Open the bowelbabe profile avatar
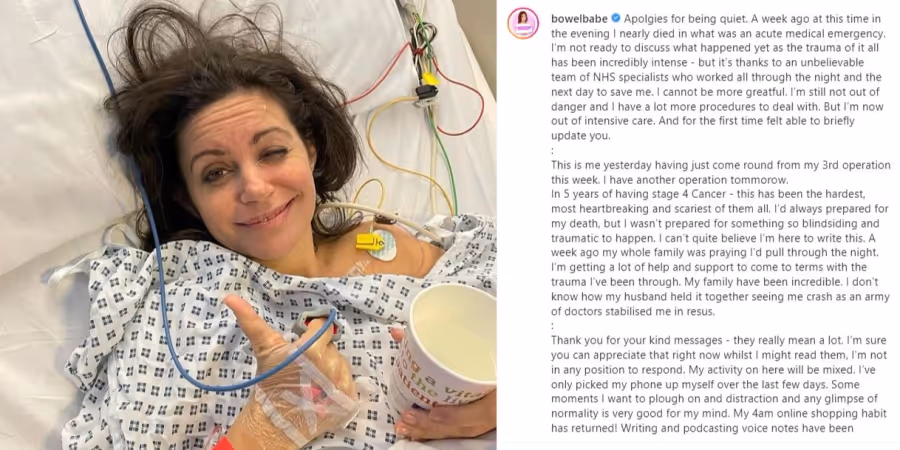The width and height of the screenshot is (900, 450). click(x=523, y=24)
